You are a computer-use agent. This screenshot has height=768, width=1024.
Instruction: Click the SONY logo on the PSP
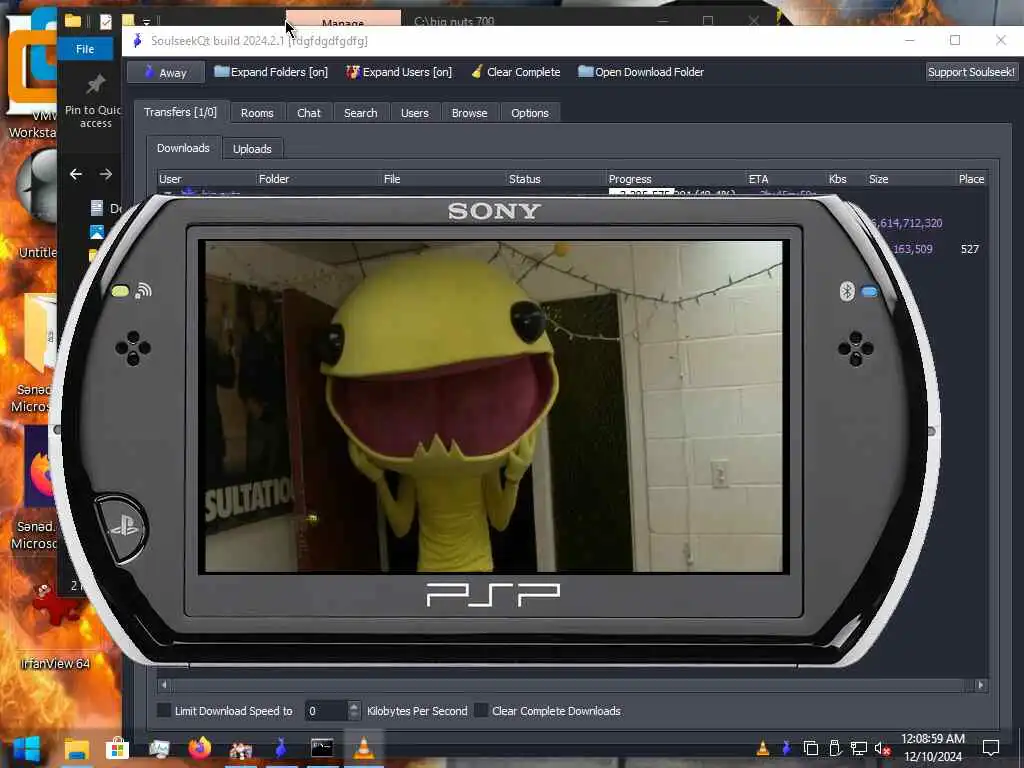pos(494,211)
